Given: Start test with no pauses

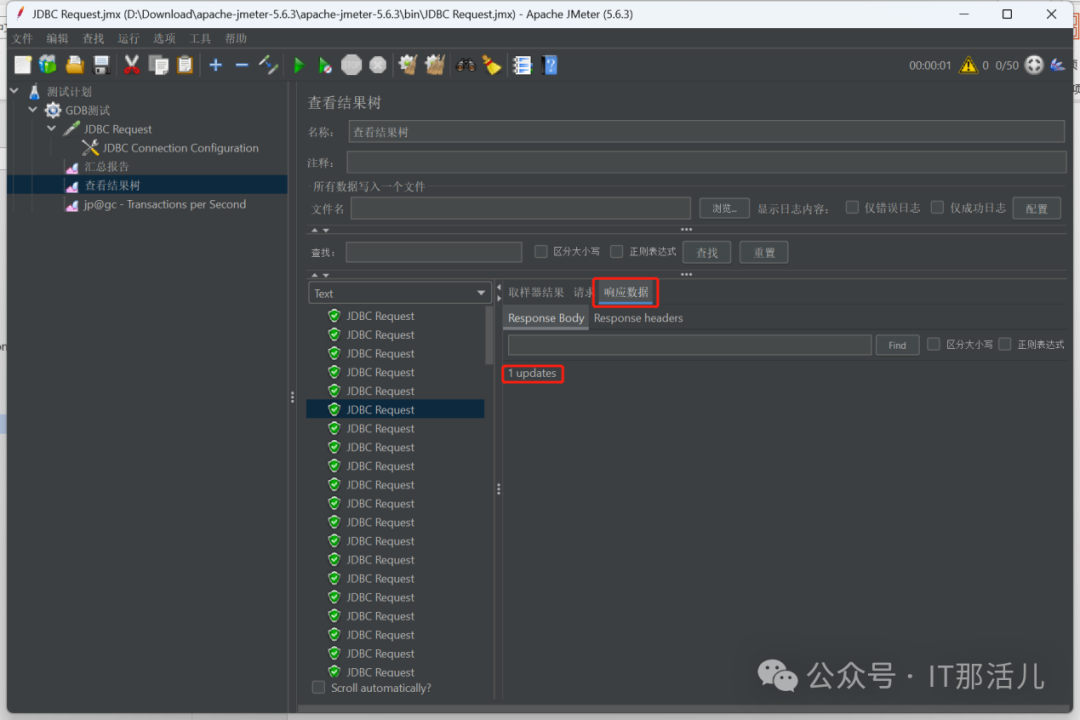Looking at the screenshot, I should [x=324, y=65].
